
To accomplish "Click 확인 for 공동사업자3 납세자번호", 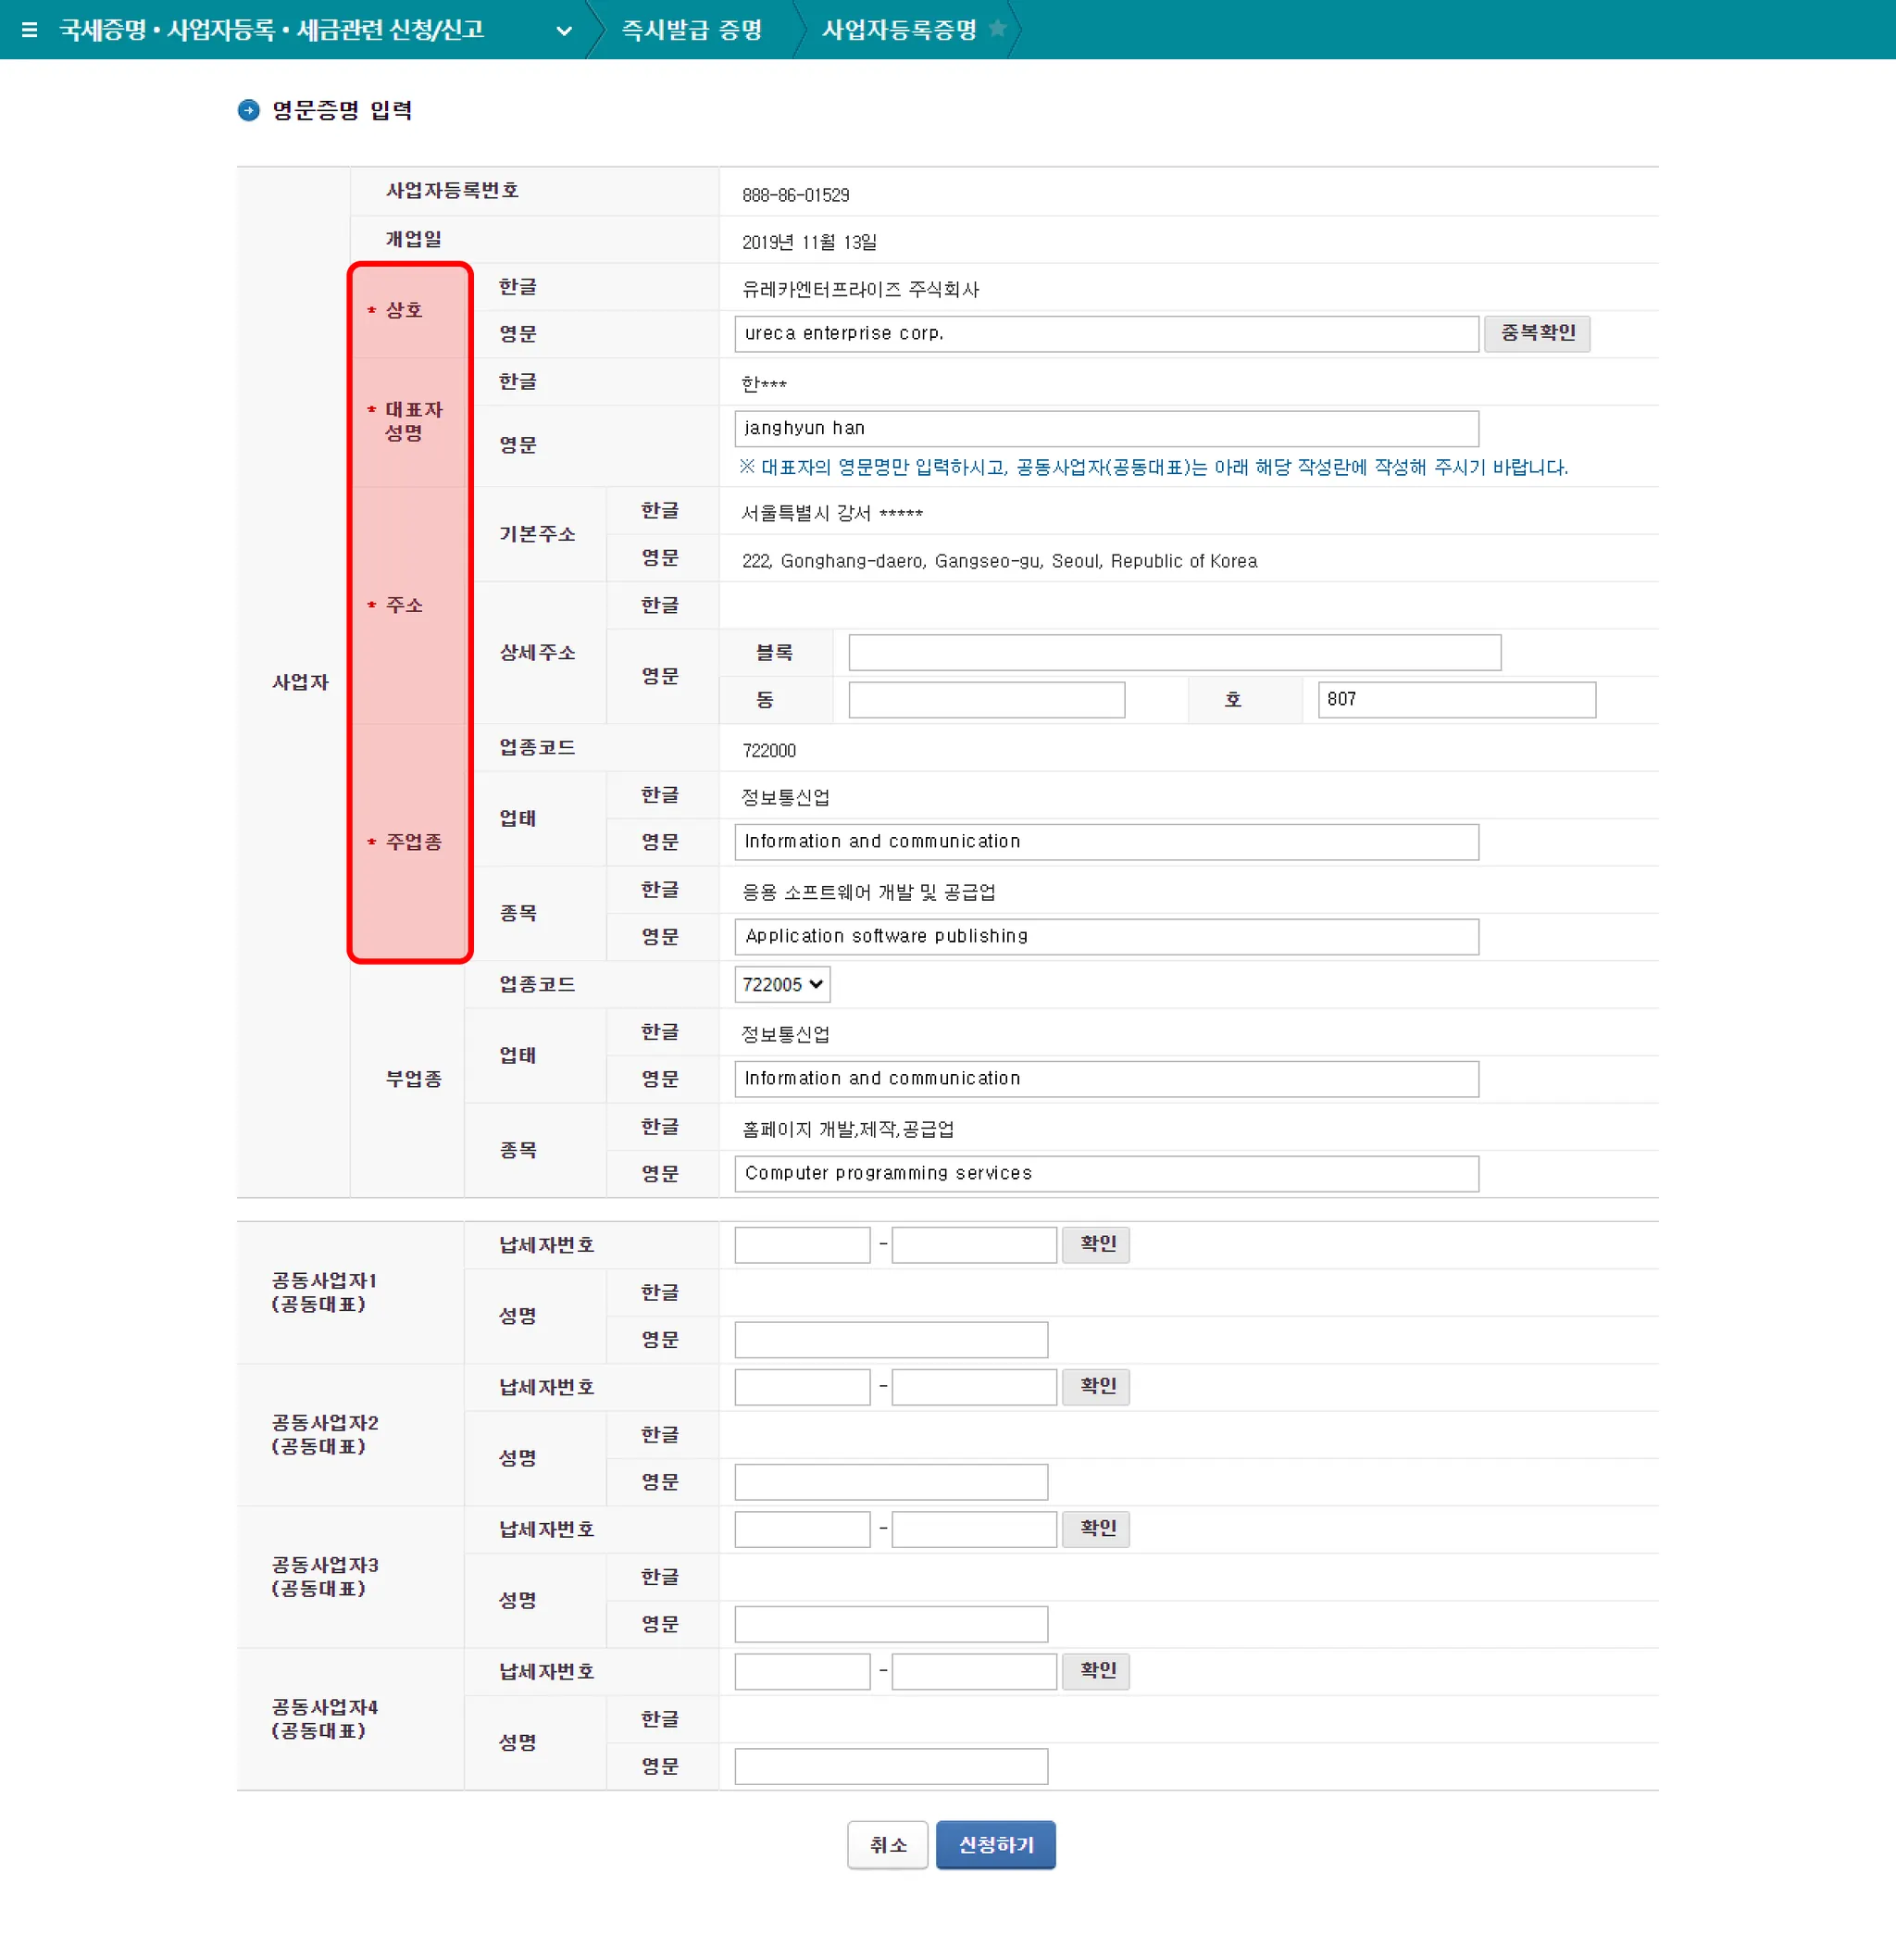I will click(1096, 1528).
